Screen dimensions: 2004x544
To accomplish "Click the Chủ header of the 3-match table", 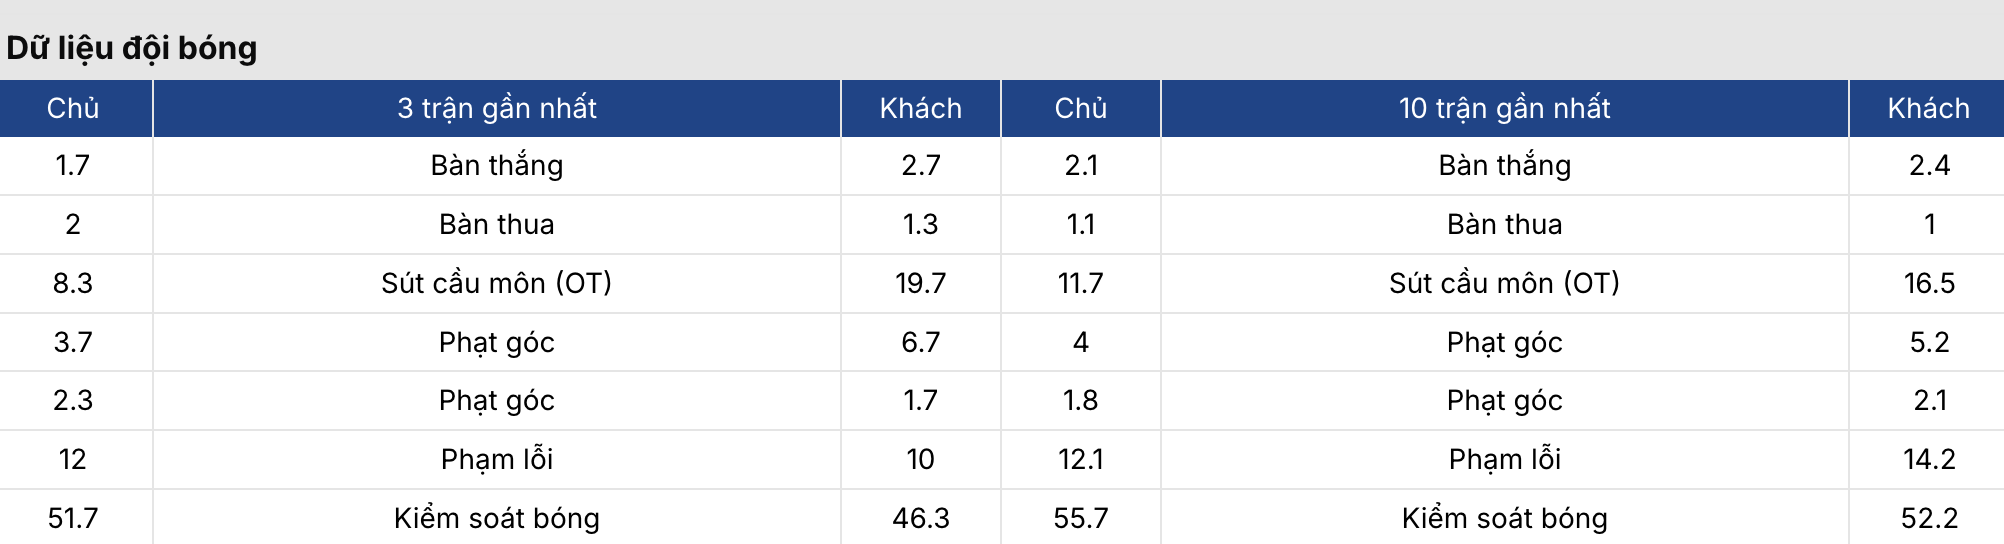I will pyautogui.click(x=73, y=108).
